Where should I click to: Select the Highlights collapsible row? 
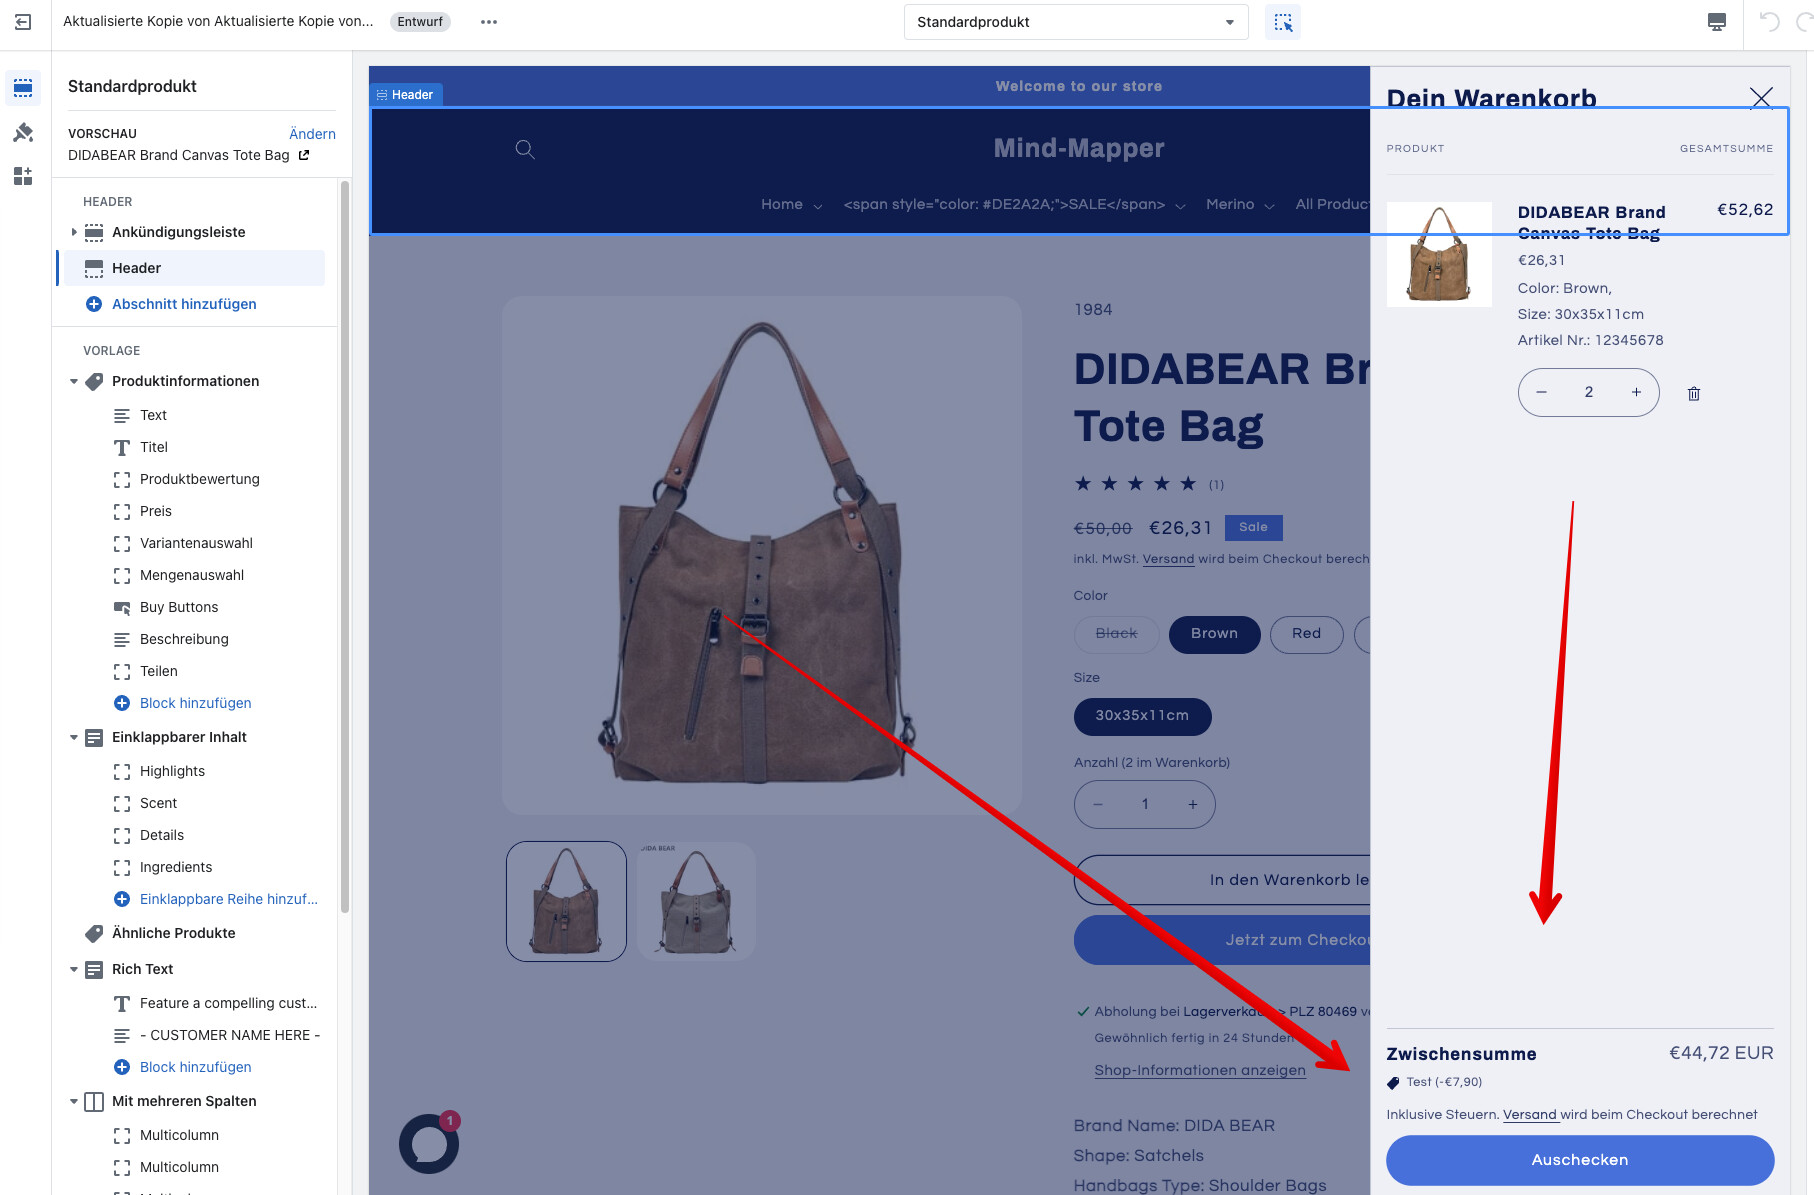click(x=172, y=771)
